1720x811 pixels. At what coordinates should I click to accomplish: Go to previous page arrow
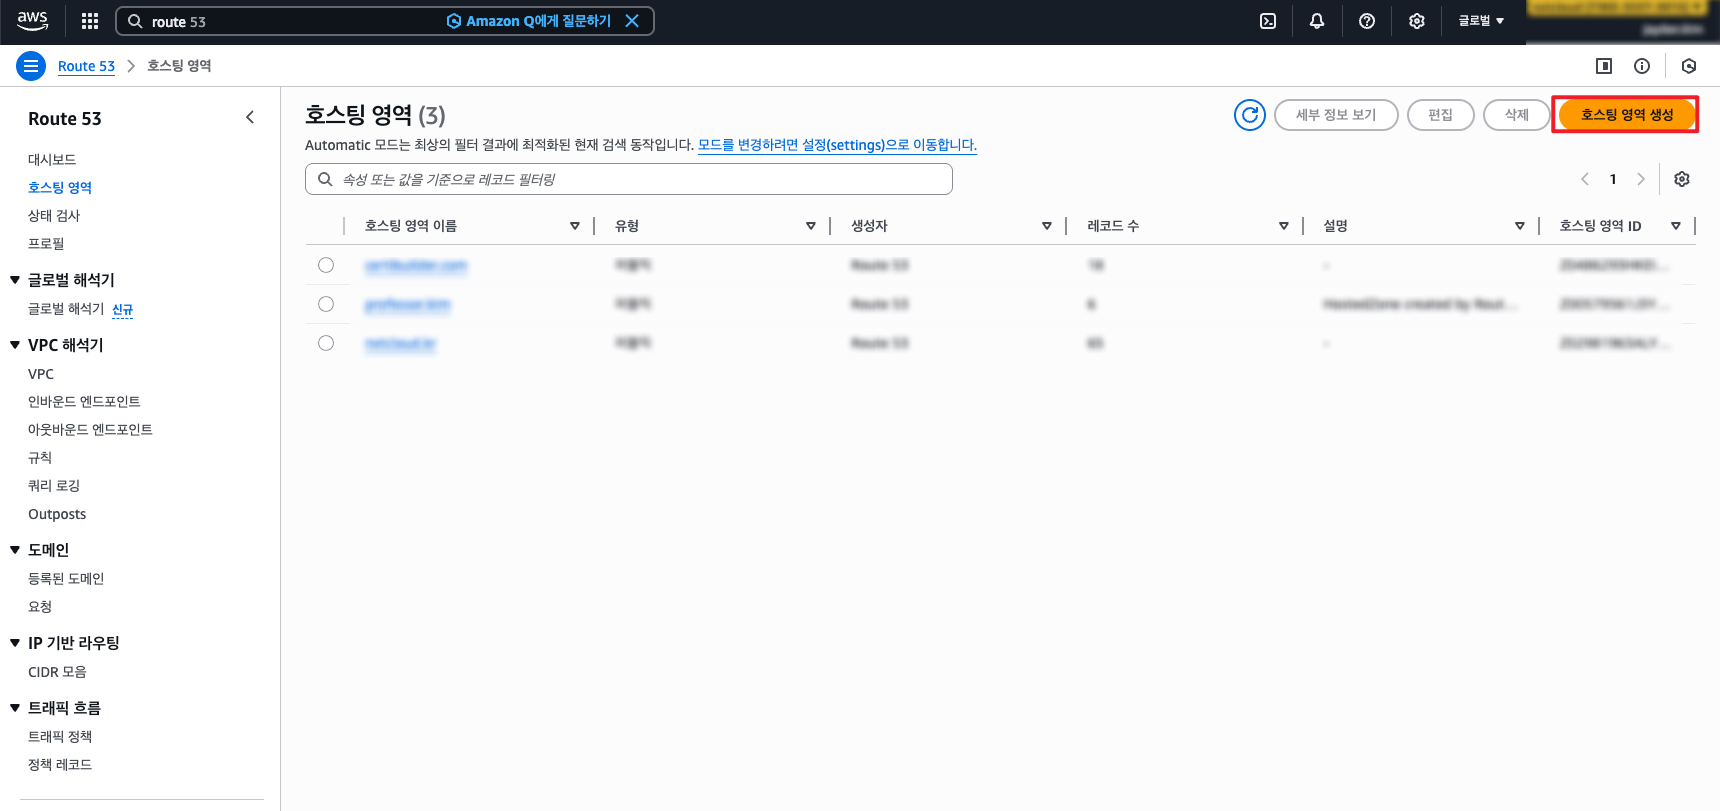[x=1585, y=179]
